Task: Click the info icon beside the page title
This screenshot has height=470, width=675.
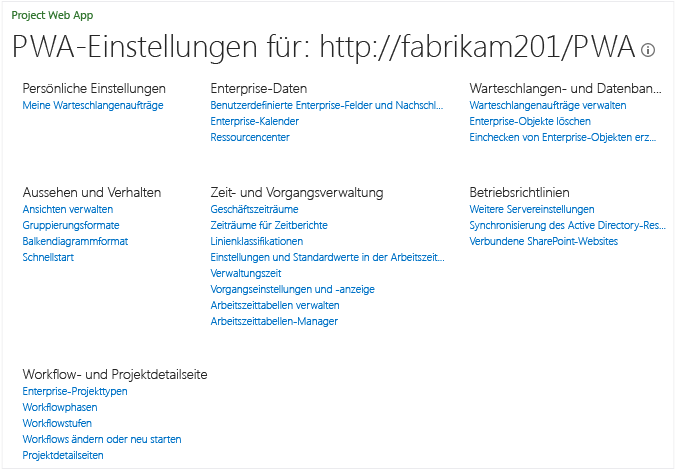Action: tap(647, 50)
